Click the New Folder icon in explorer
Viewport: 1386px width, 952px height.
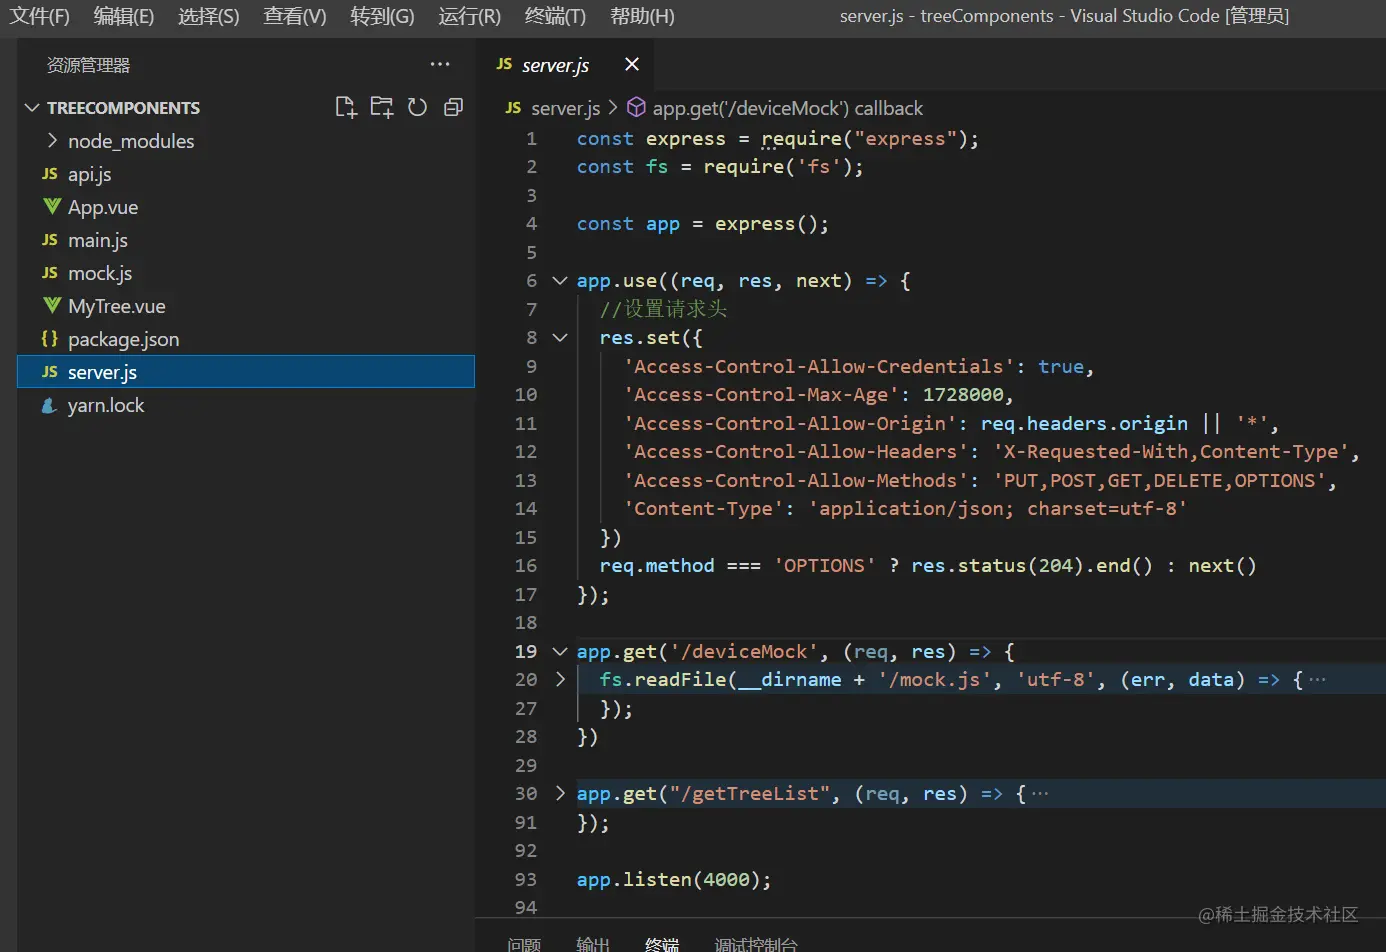point(381,107)
